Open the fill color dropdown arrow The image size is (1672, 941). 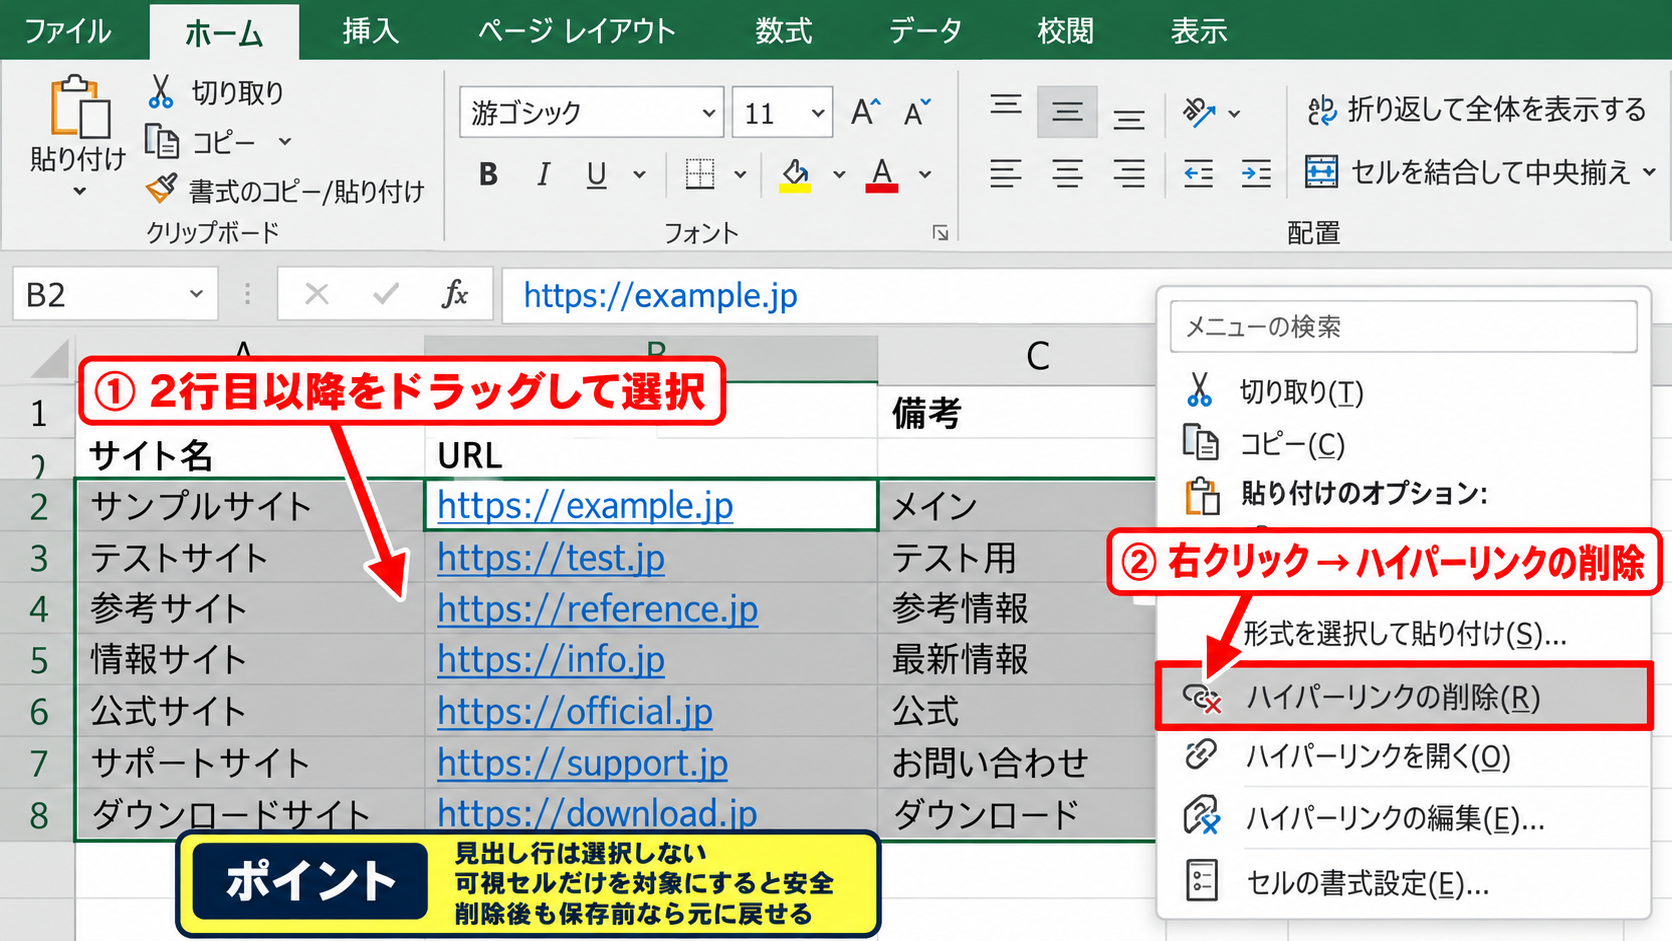point(839,175)
